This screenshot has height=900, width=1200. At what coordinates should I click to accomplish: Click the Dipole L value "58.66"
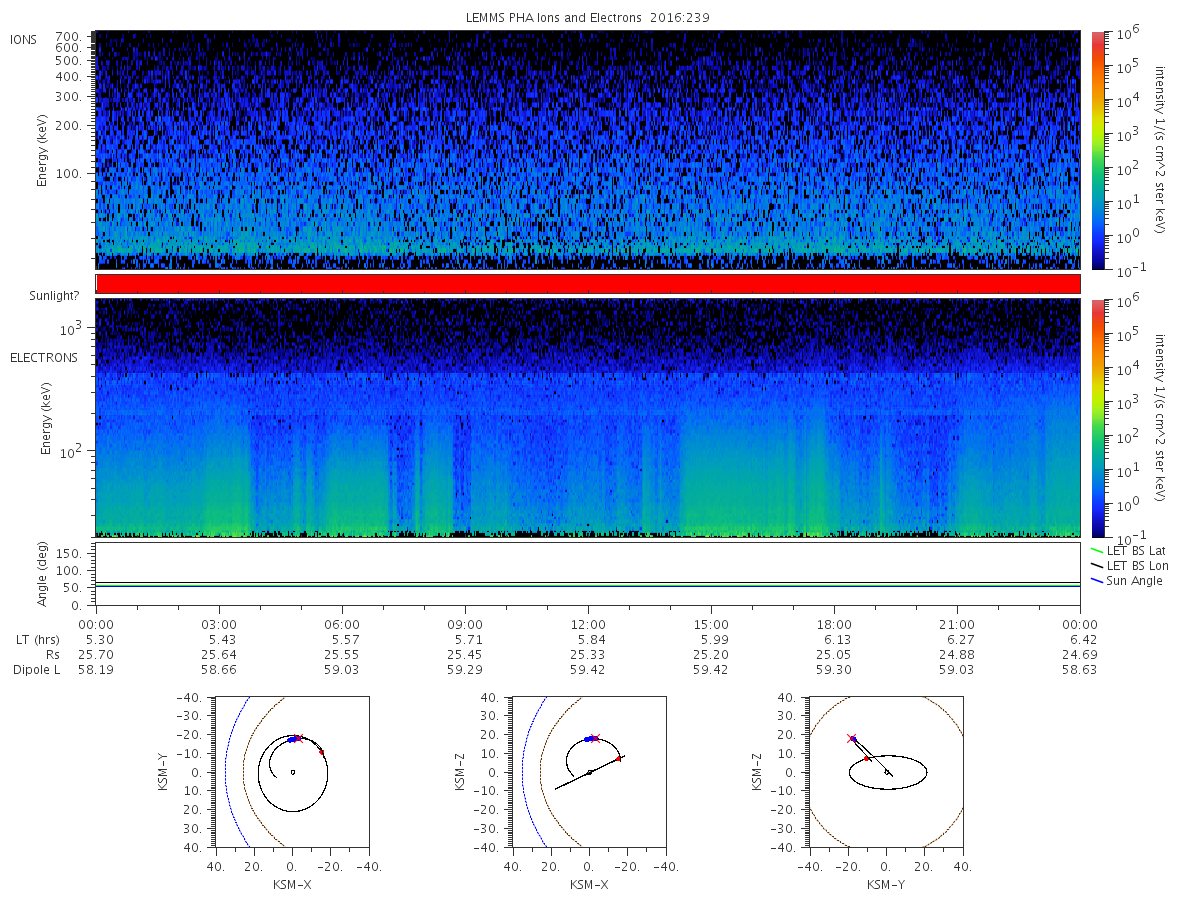point(219,670)
